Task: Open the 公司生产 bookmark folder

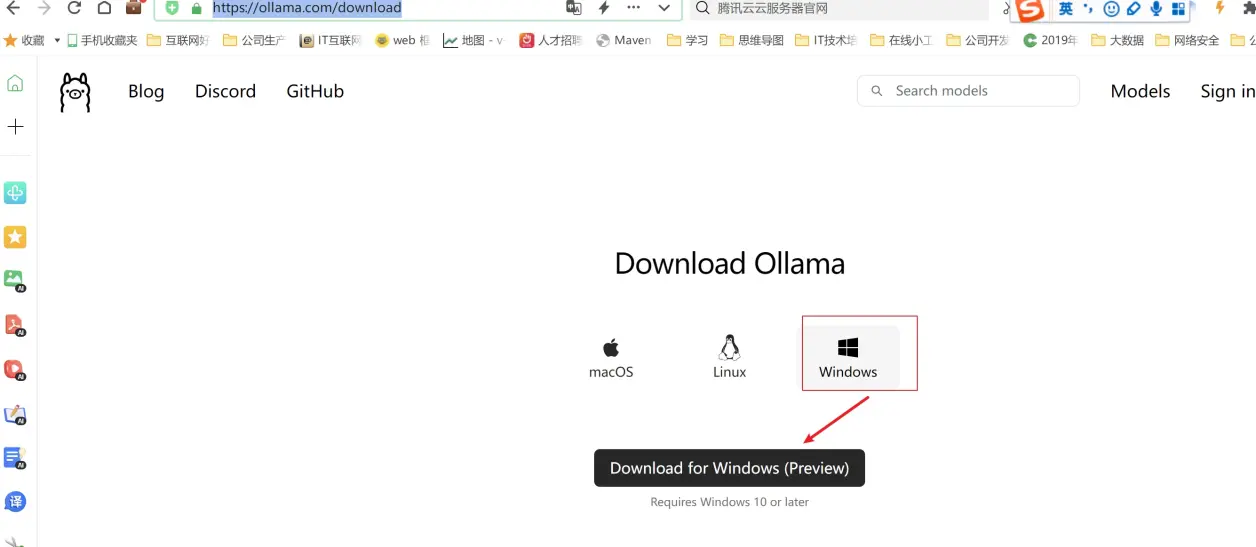Action: pyautogui.click(x=254, y=41)
